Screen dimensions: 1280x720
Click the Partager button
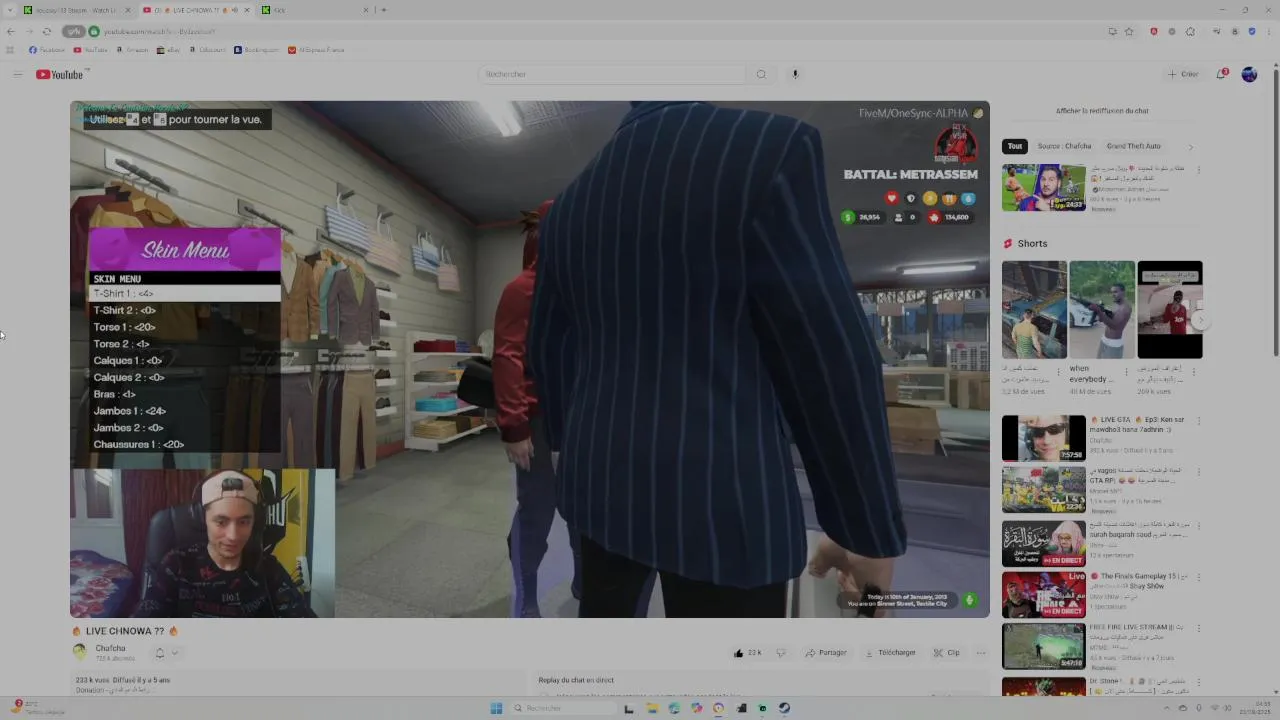tap(826, 653)
